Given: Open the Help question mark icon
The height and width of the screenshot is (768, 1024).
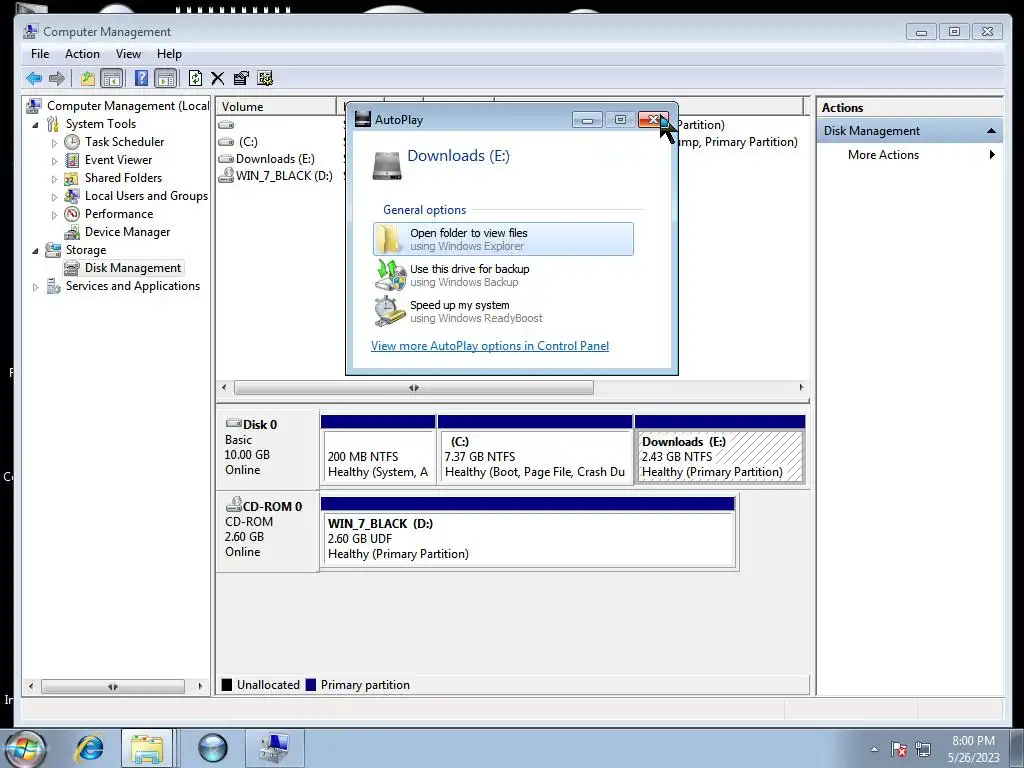Looking at the screenshot, I should (141, 78).
